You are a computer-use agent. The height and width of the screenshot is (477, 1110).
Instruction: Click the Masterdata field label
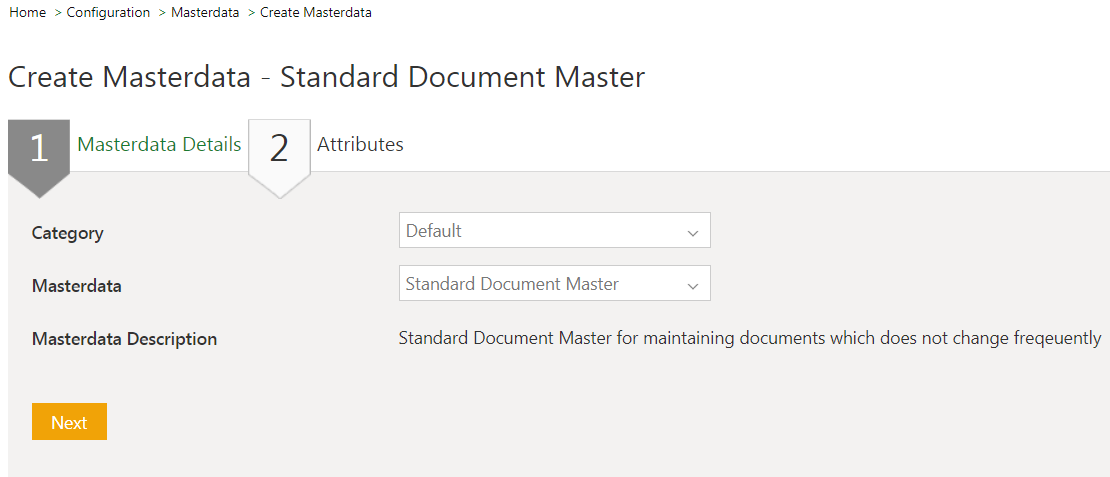pos(76,286)
